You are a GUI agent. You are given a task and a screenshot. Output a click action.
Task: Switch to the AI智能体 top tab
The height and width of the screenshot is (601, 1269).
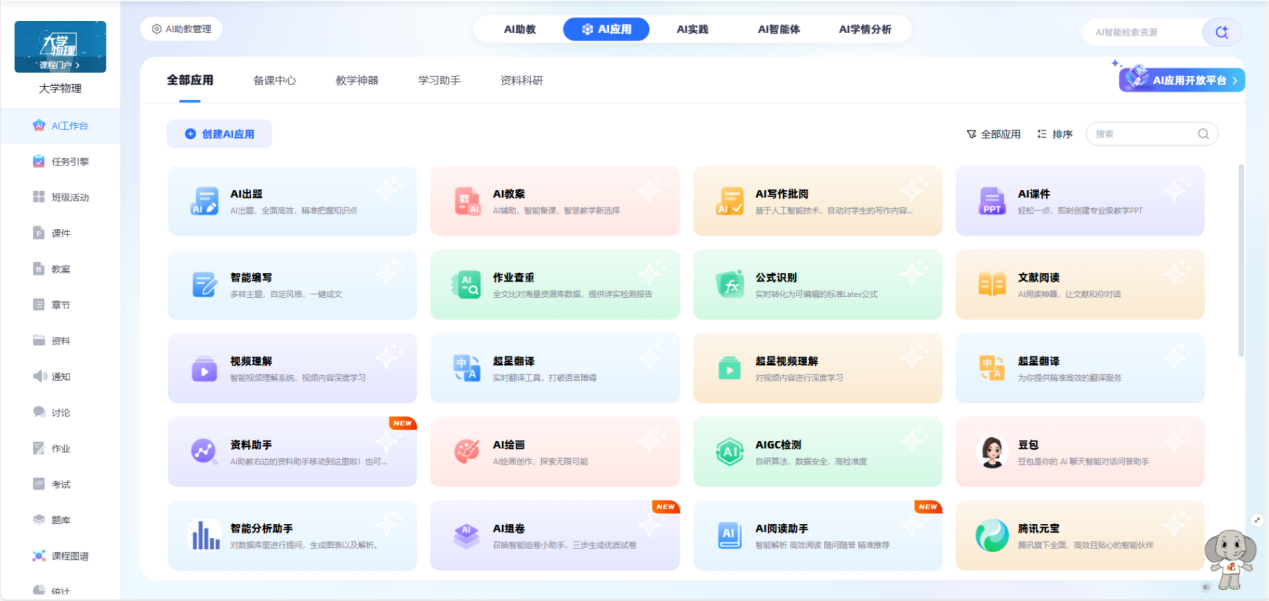[778, 30]
